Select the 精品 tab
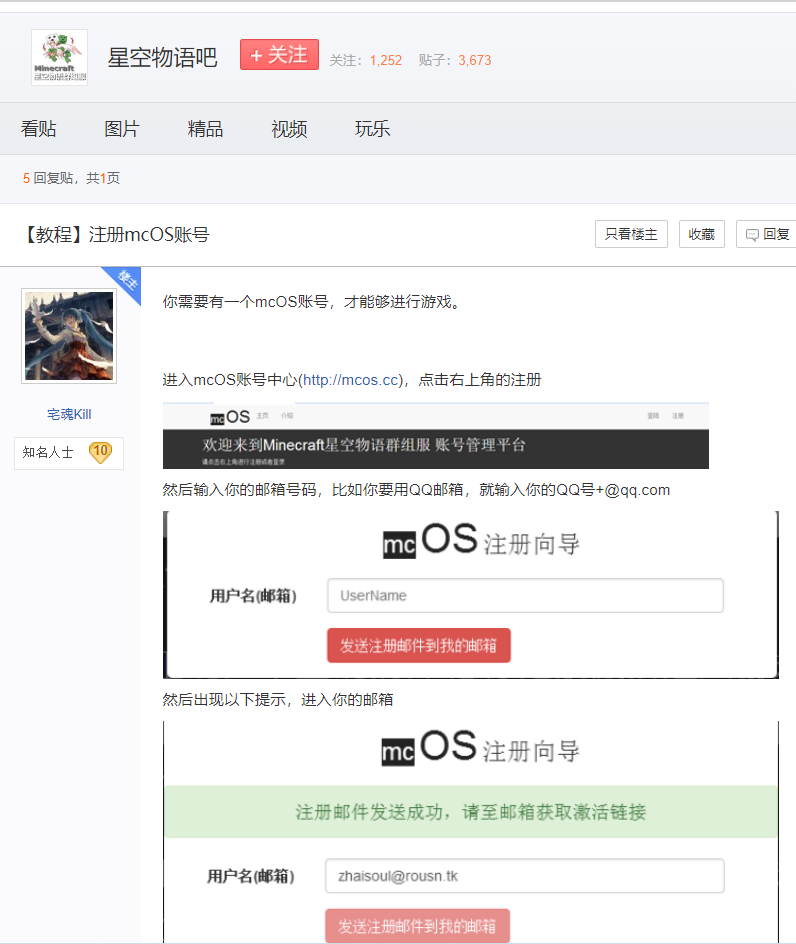Image resolution: width=796 pixels, height=944 pixels. point(205,129)
